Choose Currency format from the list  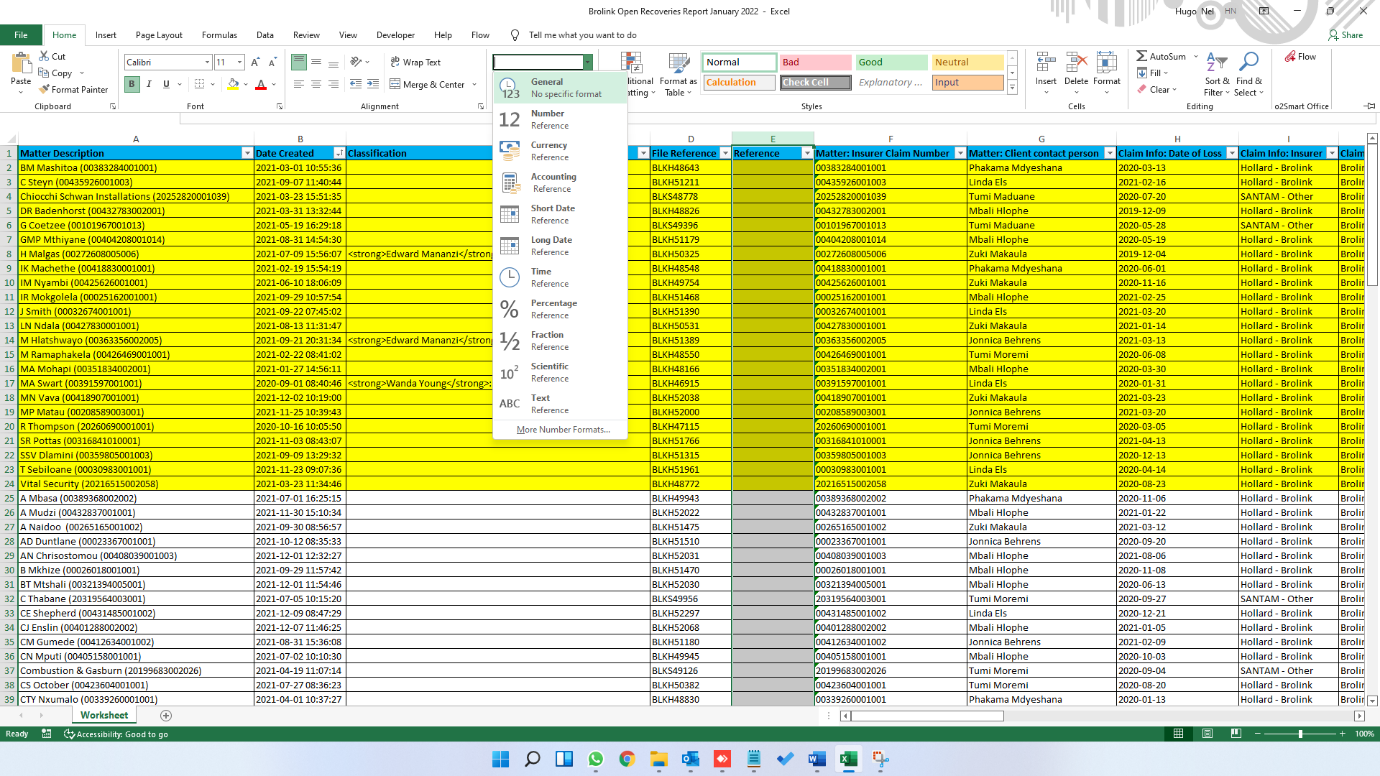(560, 151)
